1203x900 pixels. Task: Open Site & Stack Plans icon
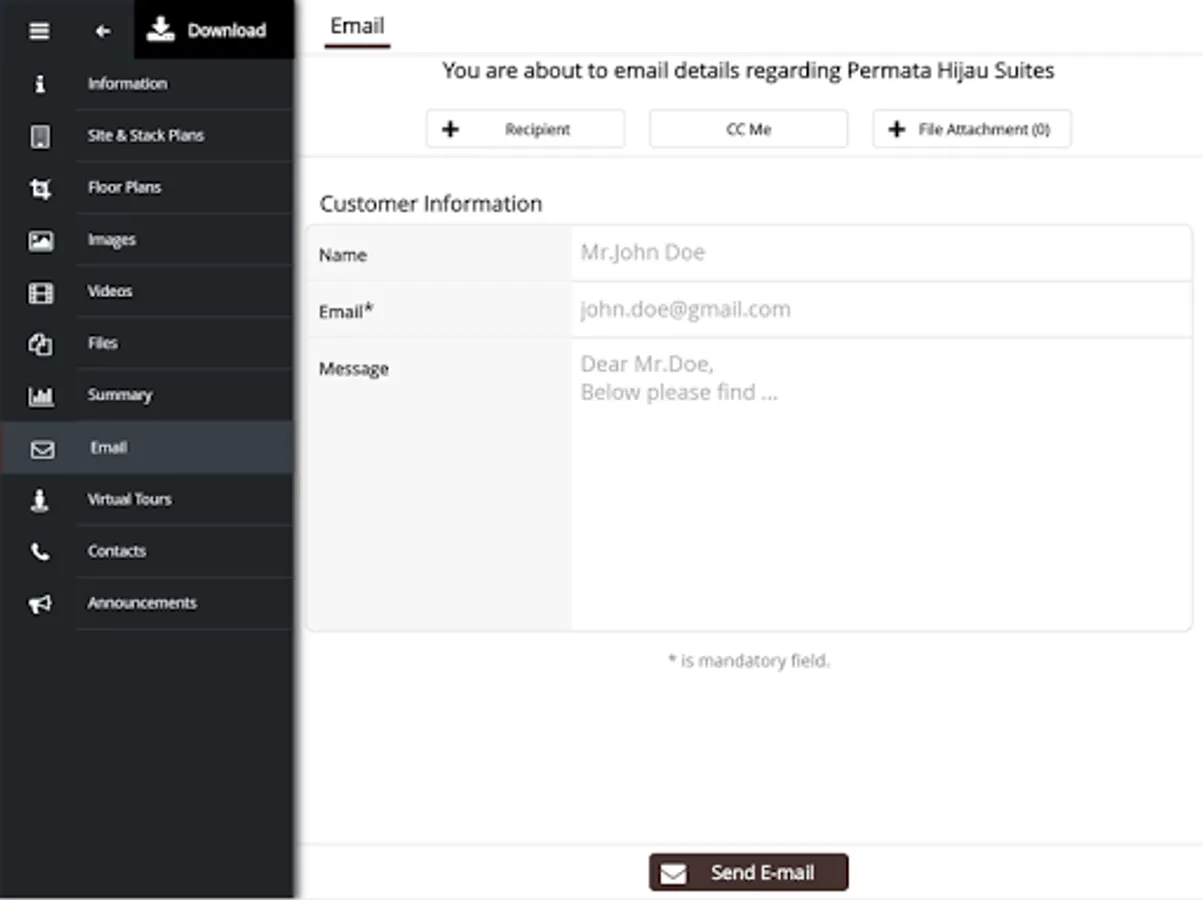[40, 136]
